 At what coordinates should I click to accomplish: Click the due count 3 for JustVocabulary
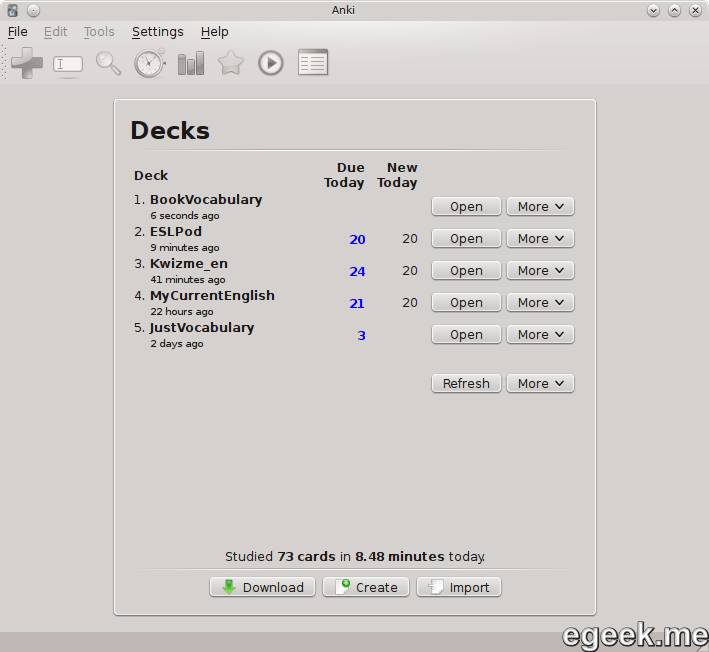361,335
